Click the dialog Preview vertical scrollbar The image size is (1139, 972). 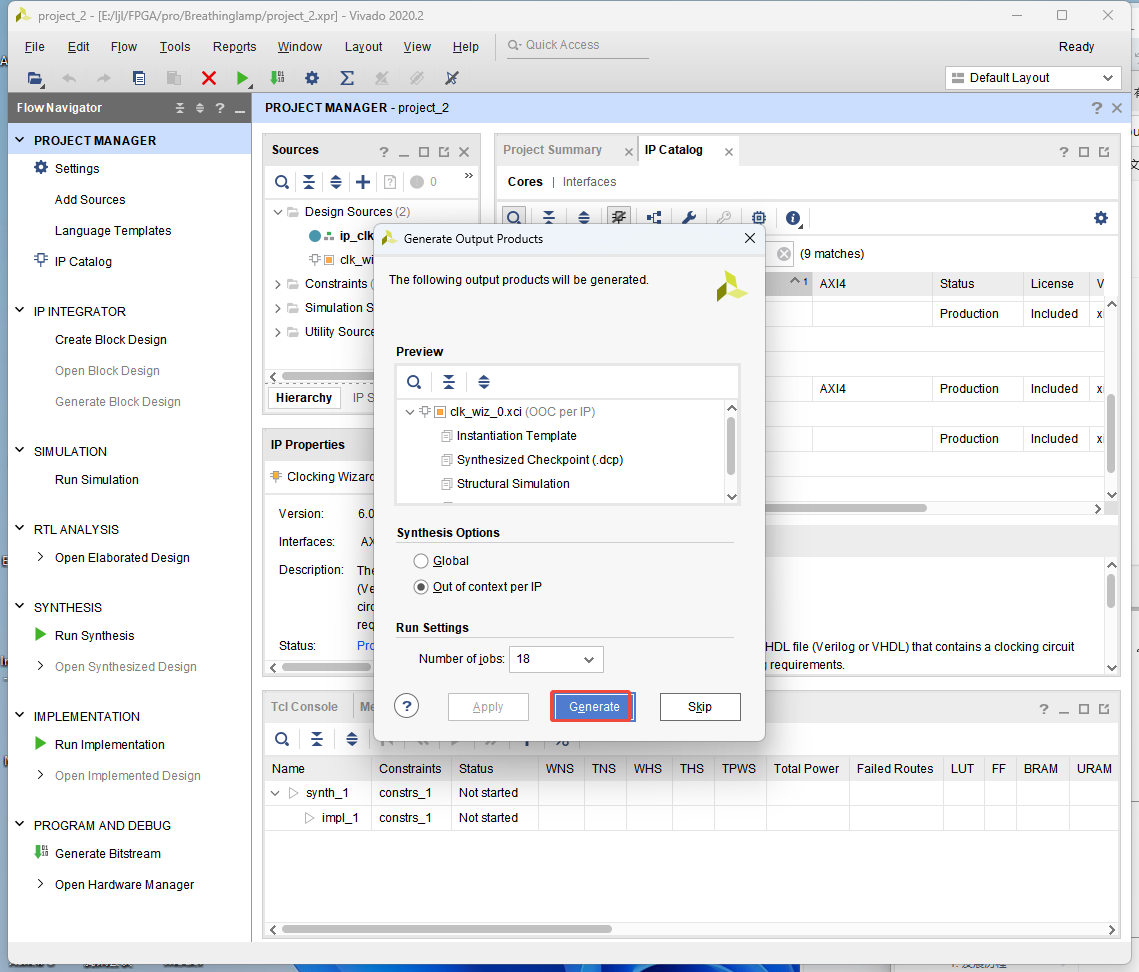click(x=731, y=446)
